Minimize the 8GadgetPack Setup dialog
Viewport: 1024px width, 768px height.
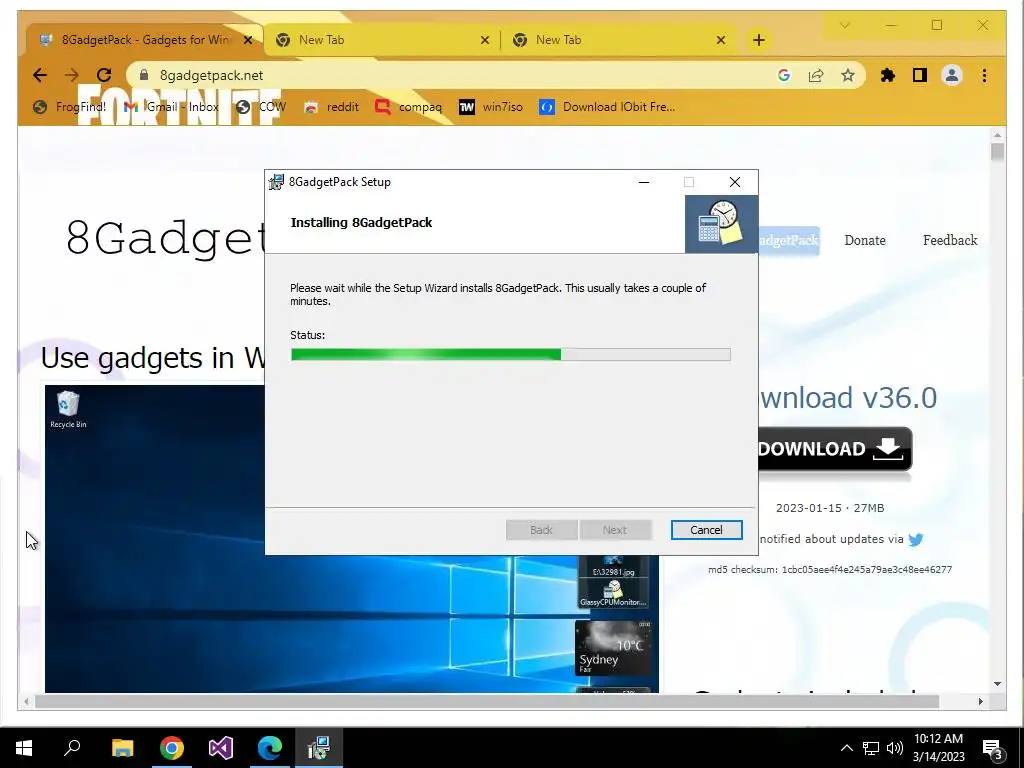point(644,182)
